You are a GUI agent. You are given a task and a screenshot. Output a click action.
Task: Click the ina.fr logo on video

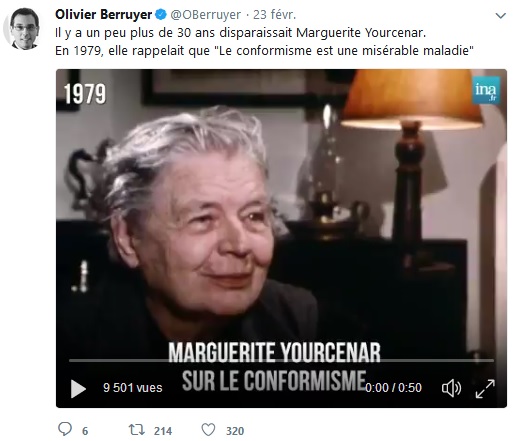pyautogui.click(x=486, y=90)
